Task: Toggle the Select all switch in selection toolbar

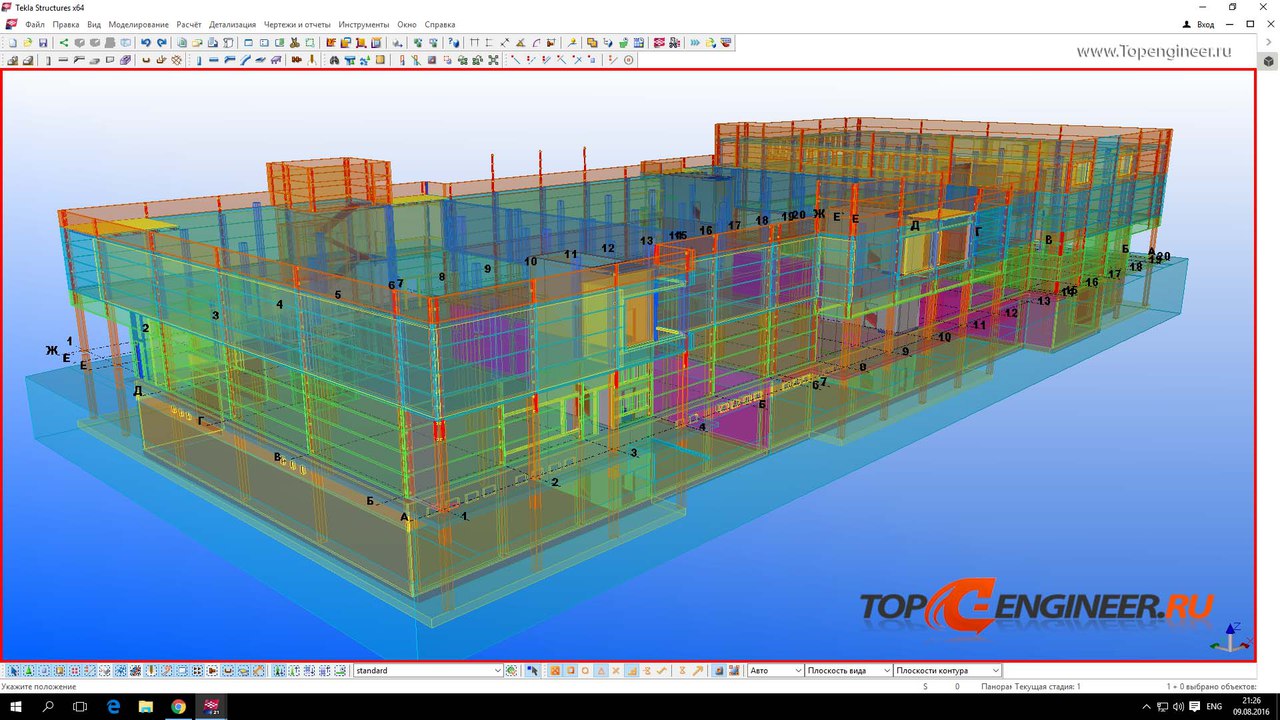Action: (13, 671)
